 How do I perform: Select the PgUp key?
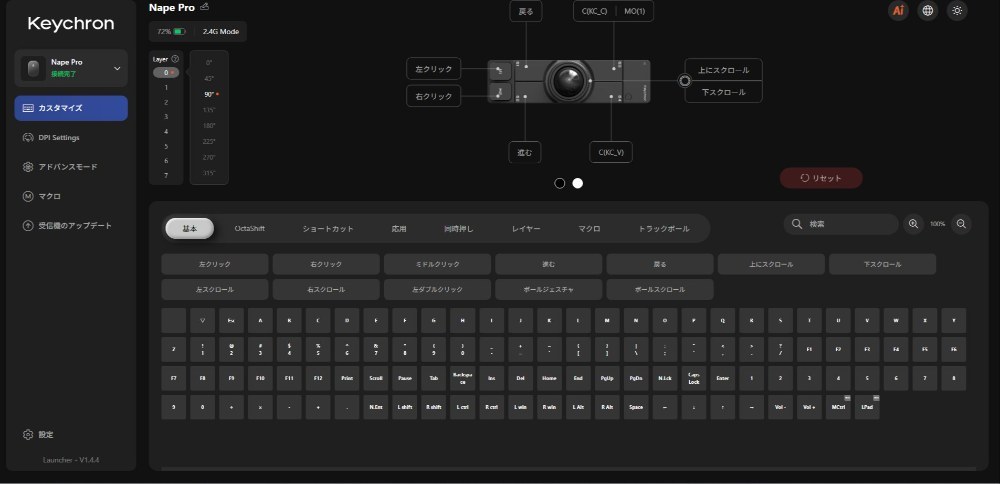[x=607, y=378]
